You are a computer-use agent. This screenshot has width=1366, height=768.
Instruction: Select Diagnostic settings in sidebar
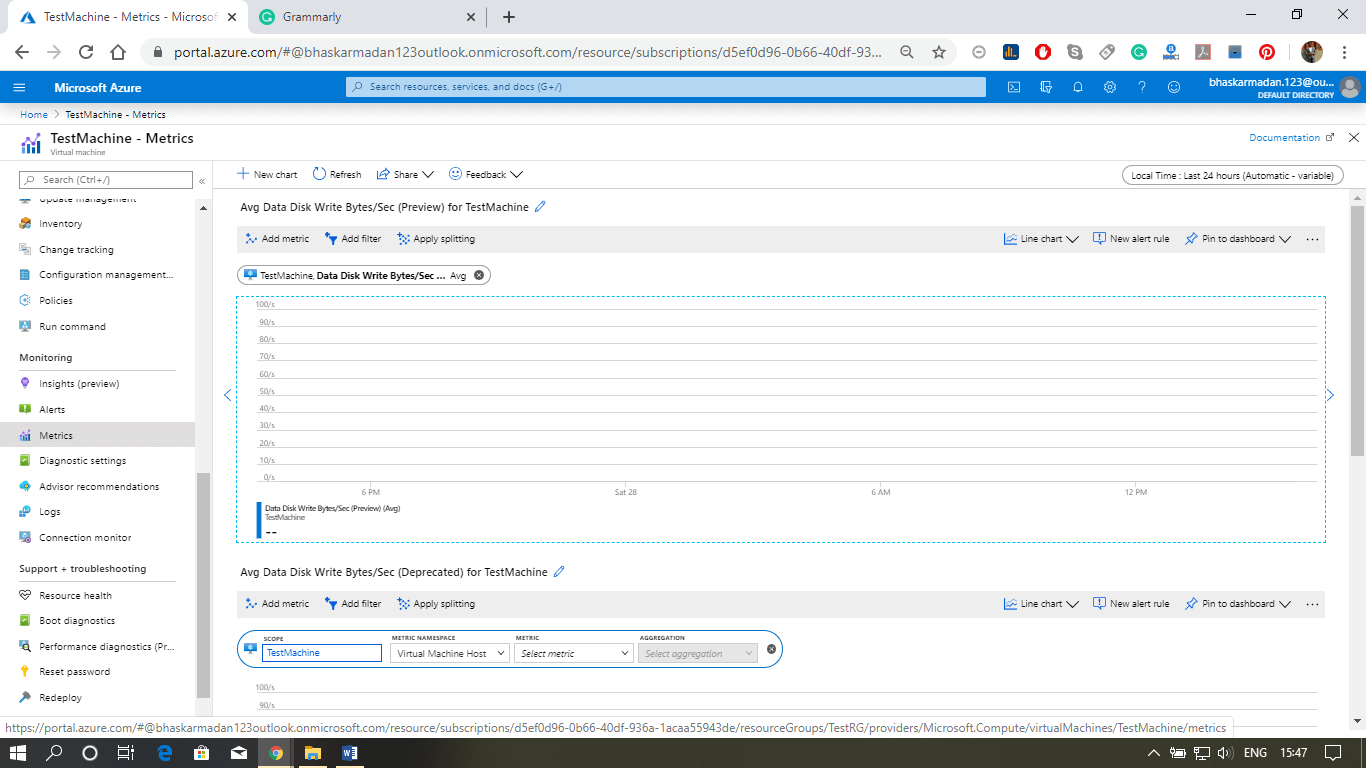[82, 461]
